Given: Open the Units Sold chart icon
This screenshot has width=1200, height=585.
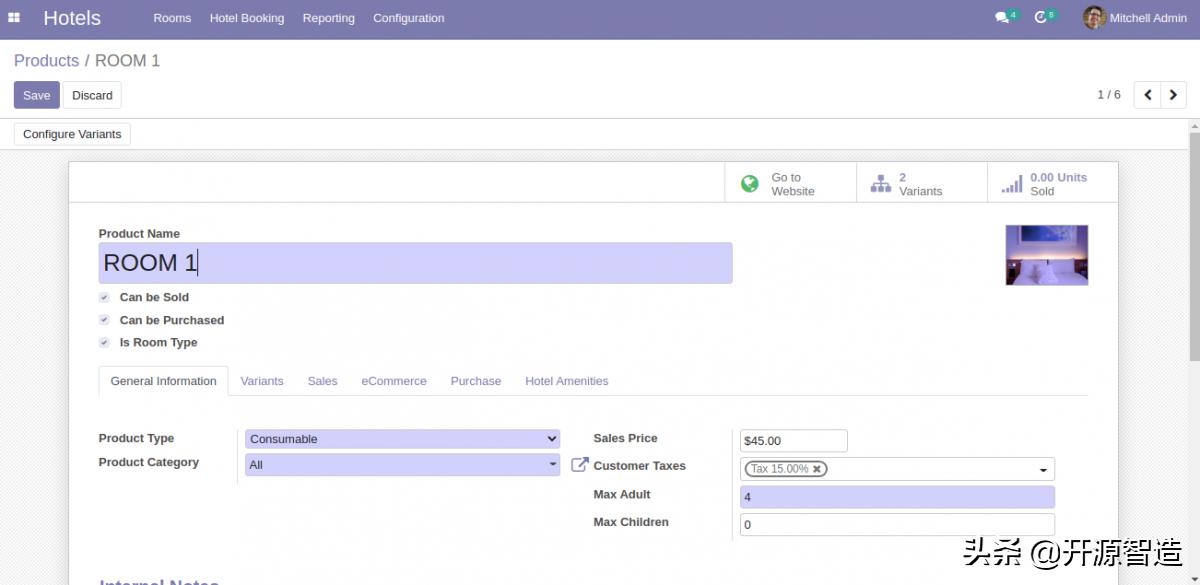Looking at the screenshot, I should click(x=1012, y=184).
